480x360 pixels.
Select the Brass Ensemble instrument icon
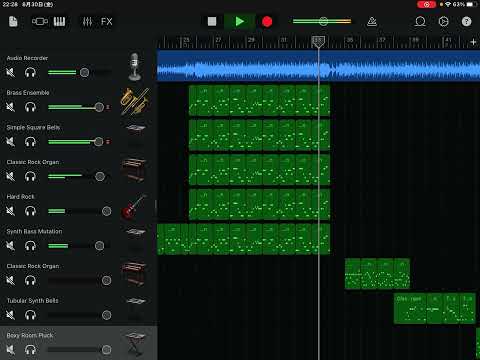click(x=135, y=101)
